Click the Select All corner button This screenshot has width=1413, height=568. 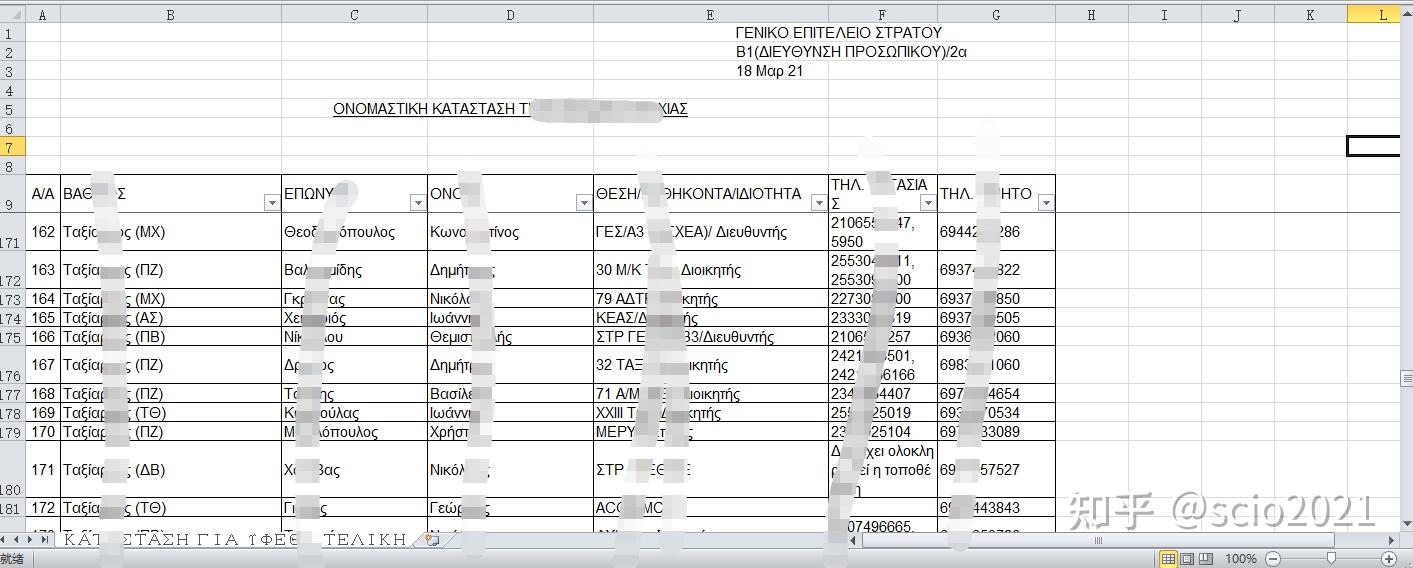click(12, 15)
